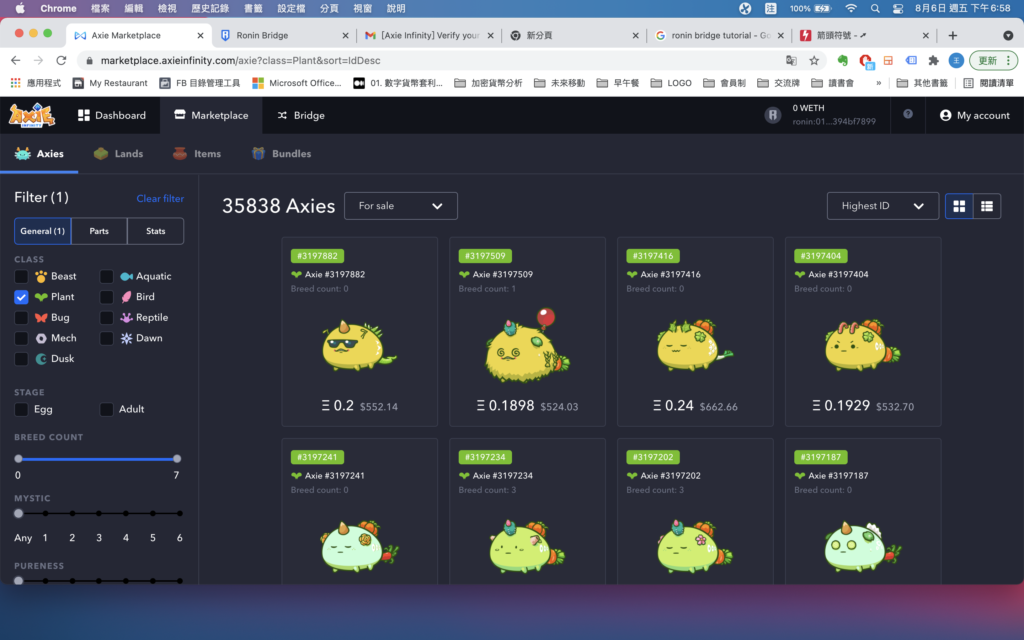Open the help question mark icon
The width and height of the screenshot is (1024, 640).
pyautogui.click(x=908, y=114)
